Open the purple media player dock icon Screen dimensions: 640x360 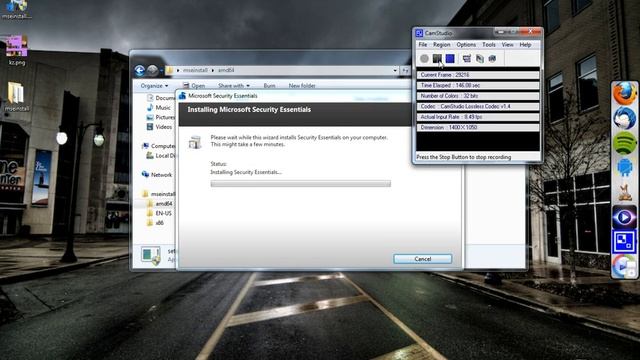click(x=624, y=217)
